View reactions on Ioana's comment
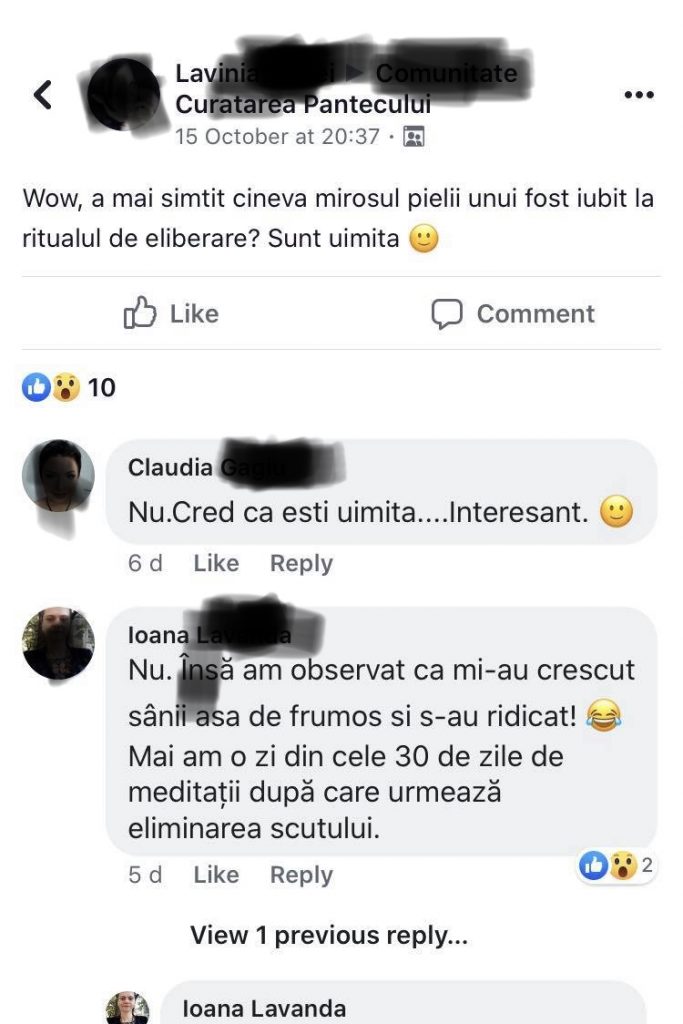Screen dimensions: 683x1024 616,866
